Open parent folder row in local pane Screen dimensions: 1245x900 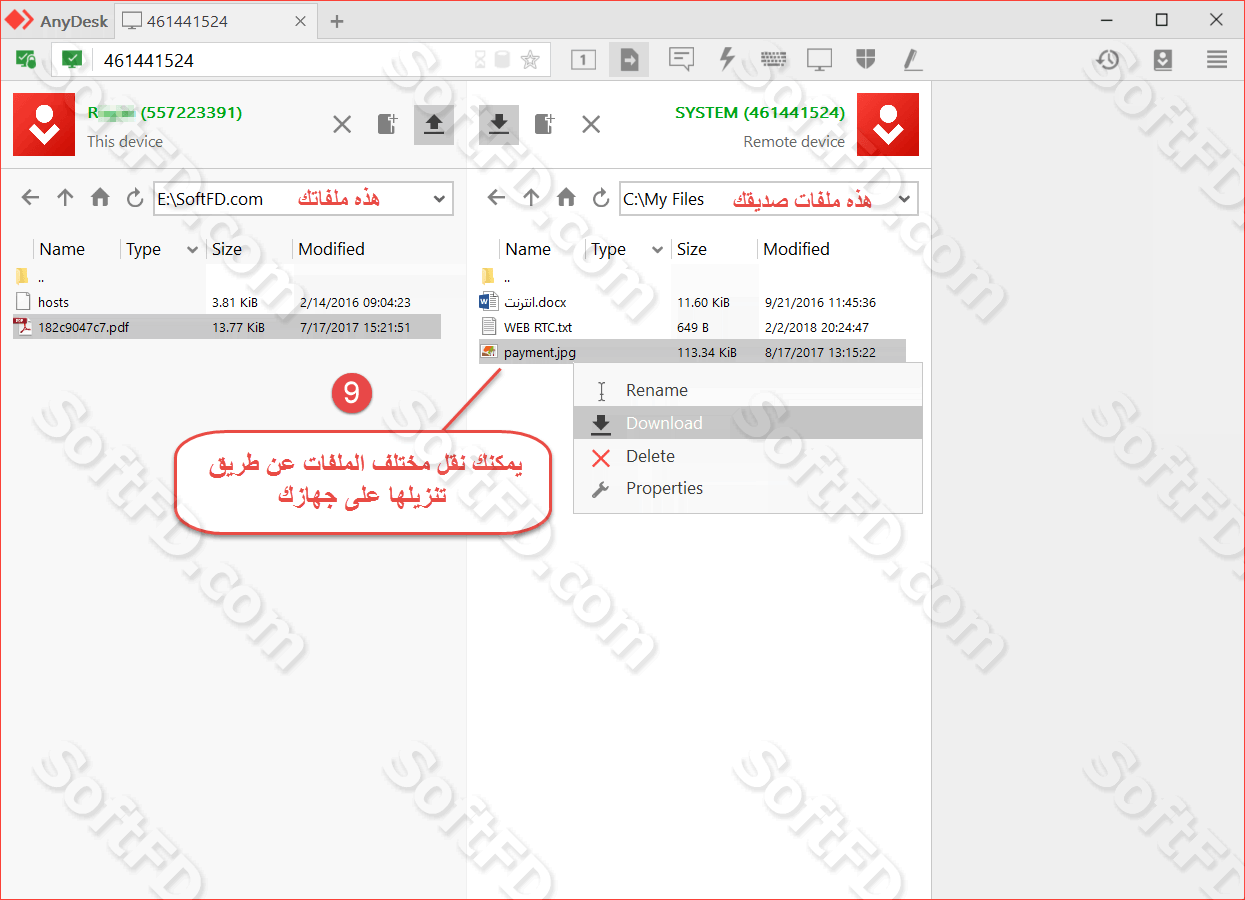tap(227, 277)
